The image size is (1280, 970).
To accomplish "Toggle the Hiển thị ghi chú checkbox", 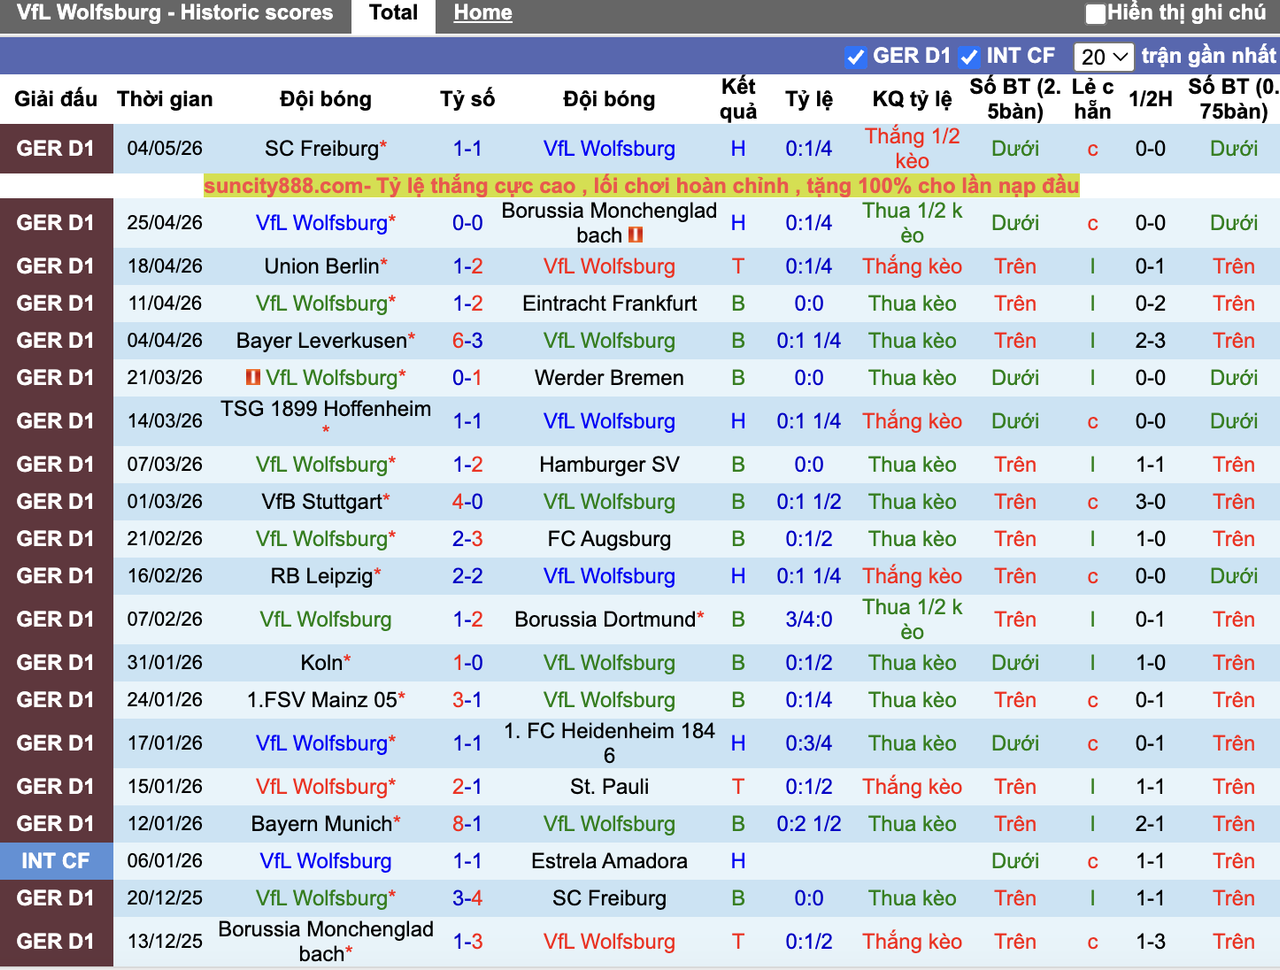I will click(1096, 13).
